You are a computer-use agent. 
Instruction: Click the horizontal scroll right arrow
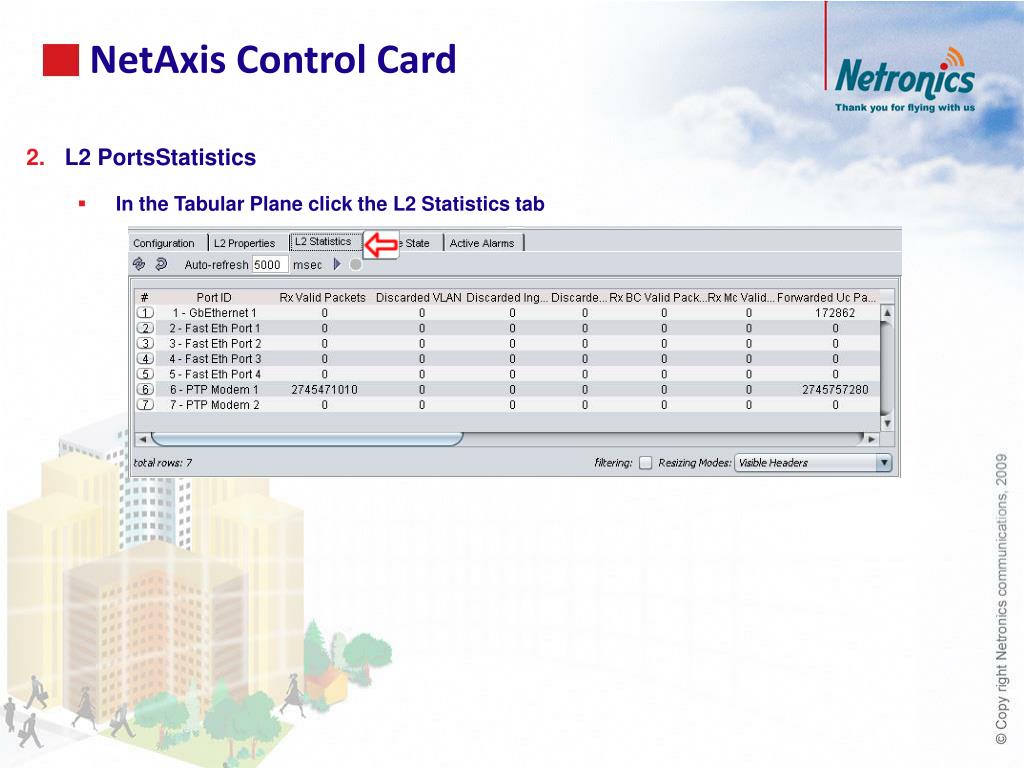coord(871,439)
